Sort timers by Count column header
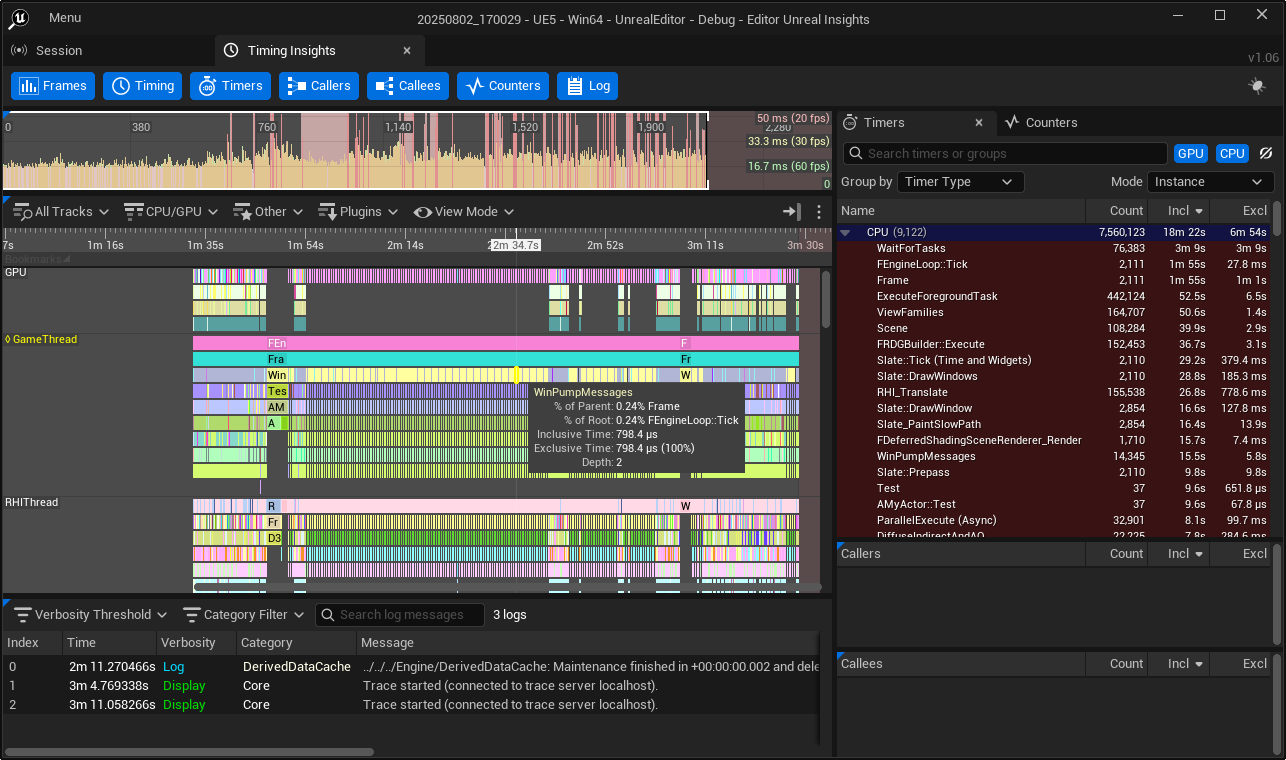Viewport: 1286px width, 760px height. click(x=1117, y=211)
